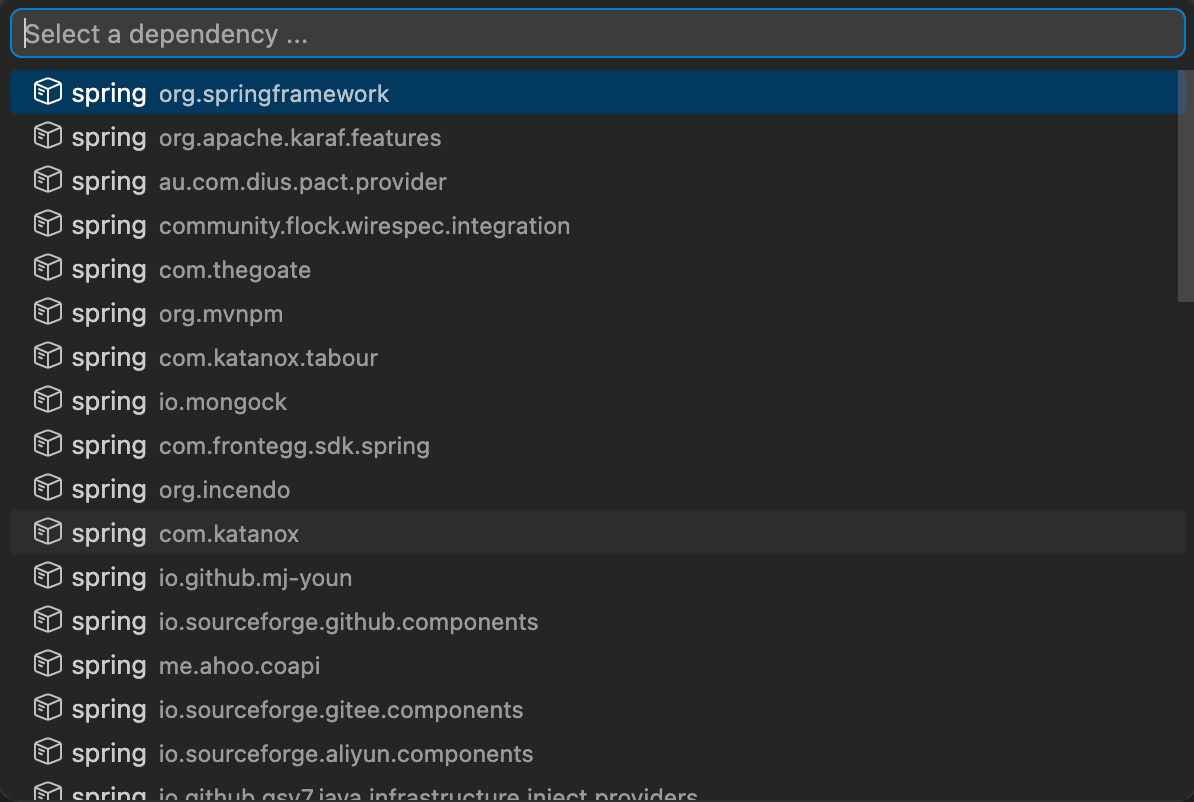Pick the com.katanox group text

tap(228, 534)
